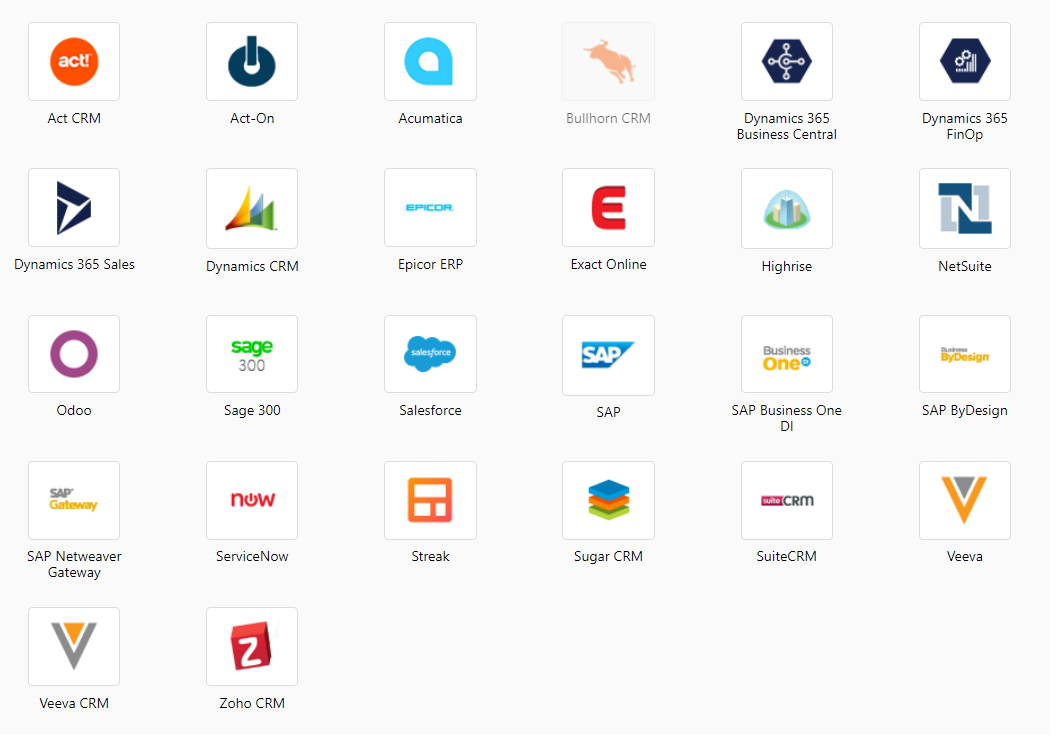The image size is (1059, 743).
Task: Open the red ServiceNow 'now' icon
Action: click(252, 501)
